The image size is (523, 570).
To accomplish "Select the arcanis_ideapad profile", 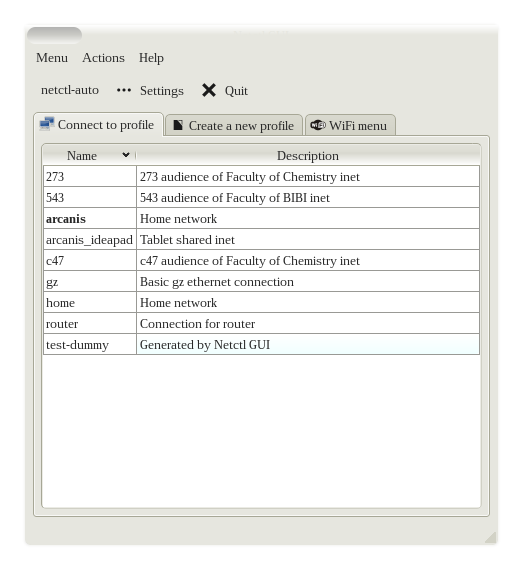I will pyautogui.click(x=261, y=240).
